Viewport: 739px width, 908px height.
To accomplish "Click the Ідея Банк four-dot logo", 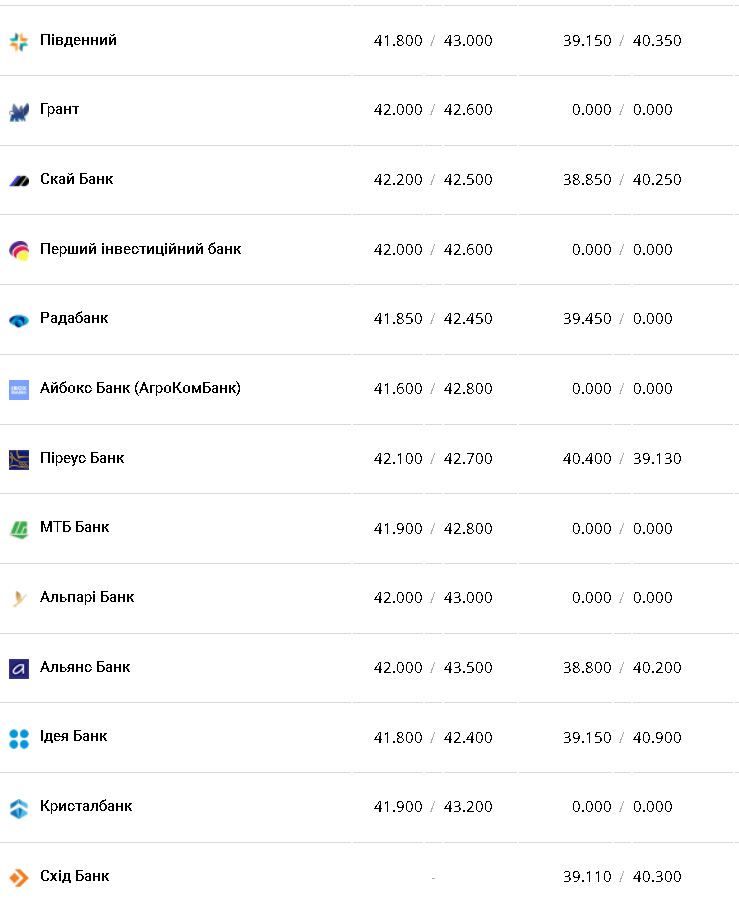I will pyautogui.click(x=19, y=738).
